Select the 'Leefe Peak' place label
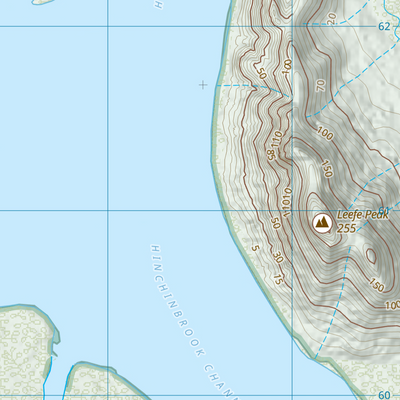Image resolution: width=400 pixels, height=400 pixels. (363, 215)
